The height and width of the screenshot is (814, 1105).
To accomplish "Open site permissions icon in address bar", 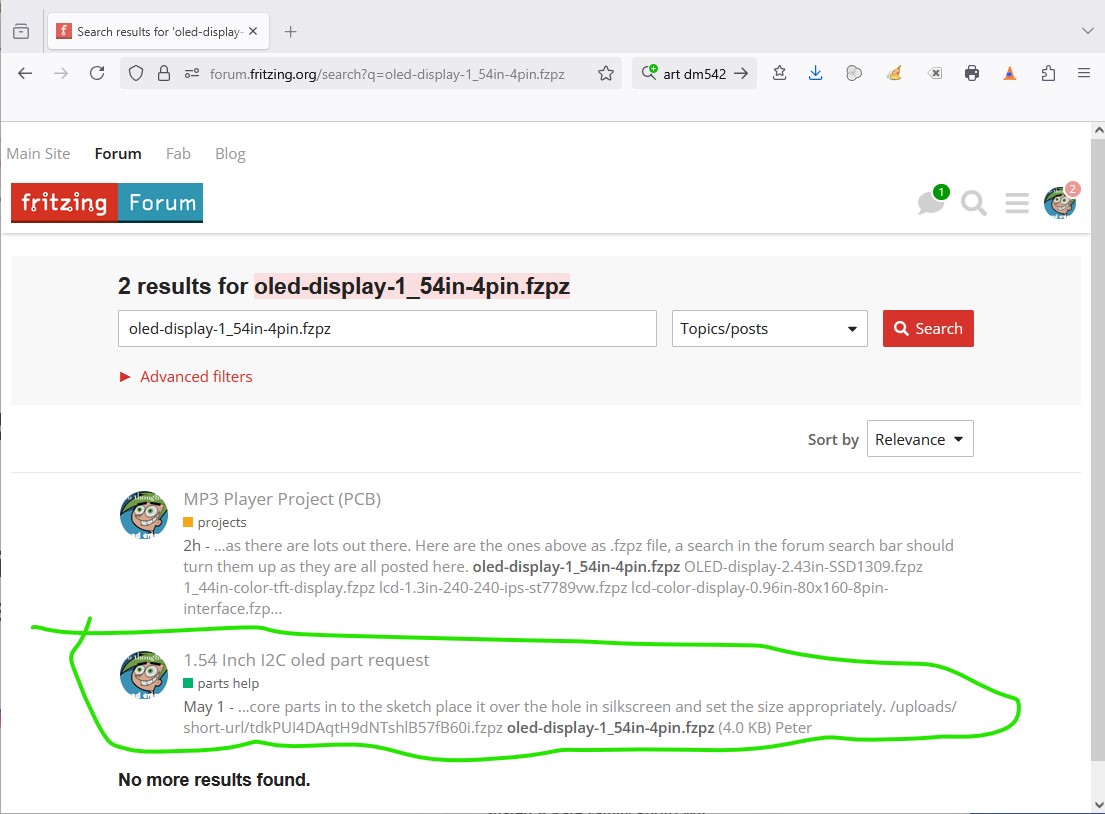I will tap(192, 73).
